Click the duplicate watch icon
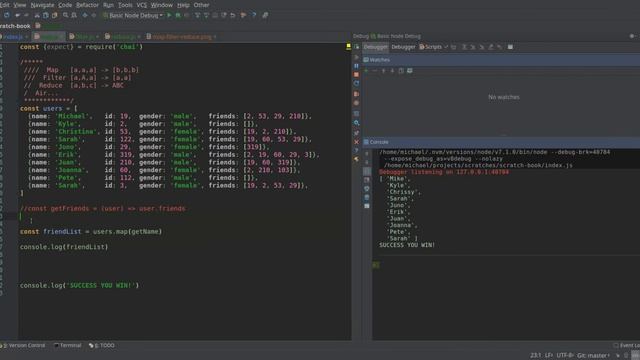640x360 pixels. pos(401,71)
